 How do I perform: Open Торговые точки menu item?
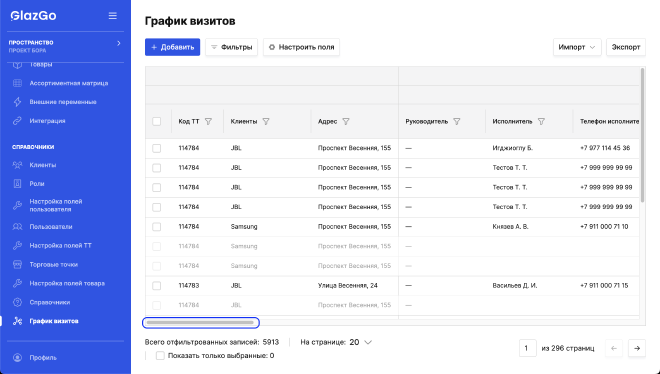click(53, 264)
